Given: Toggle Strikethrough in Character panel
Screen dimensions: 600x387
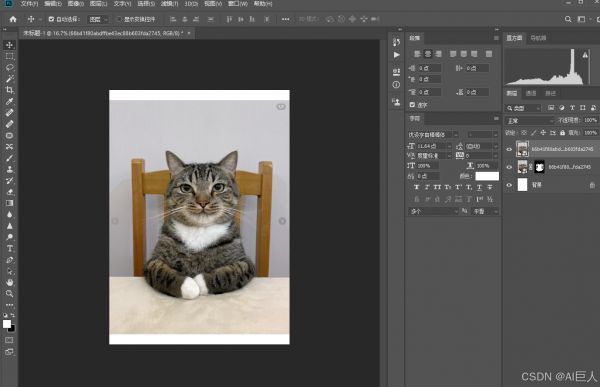Looking at the screenshot, I should (489, 187).
